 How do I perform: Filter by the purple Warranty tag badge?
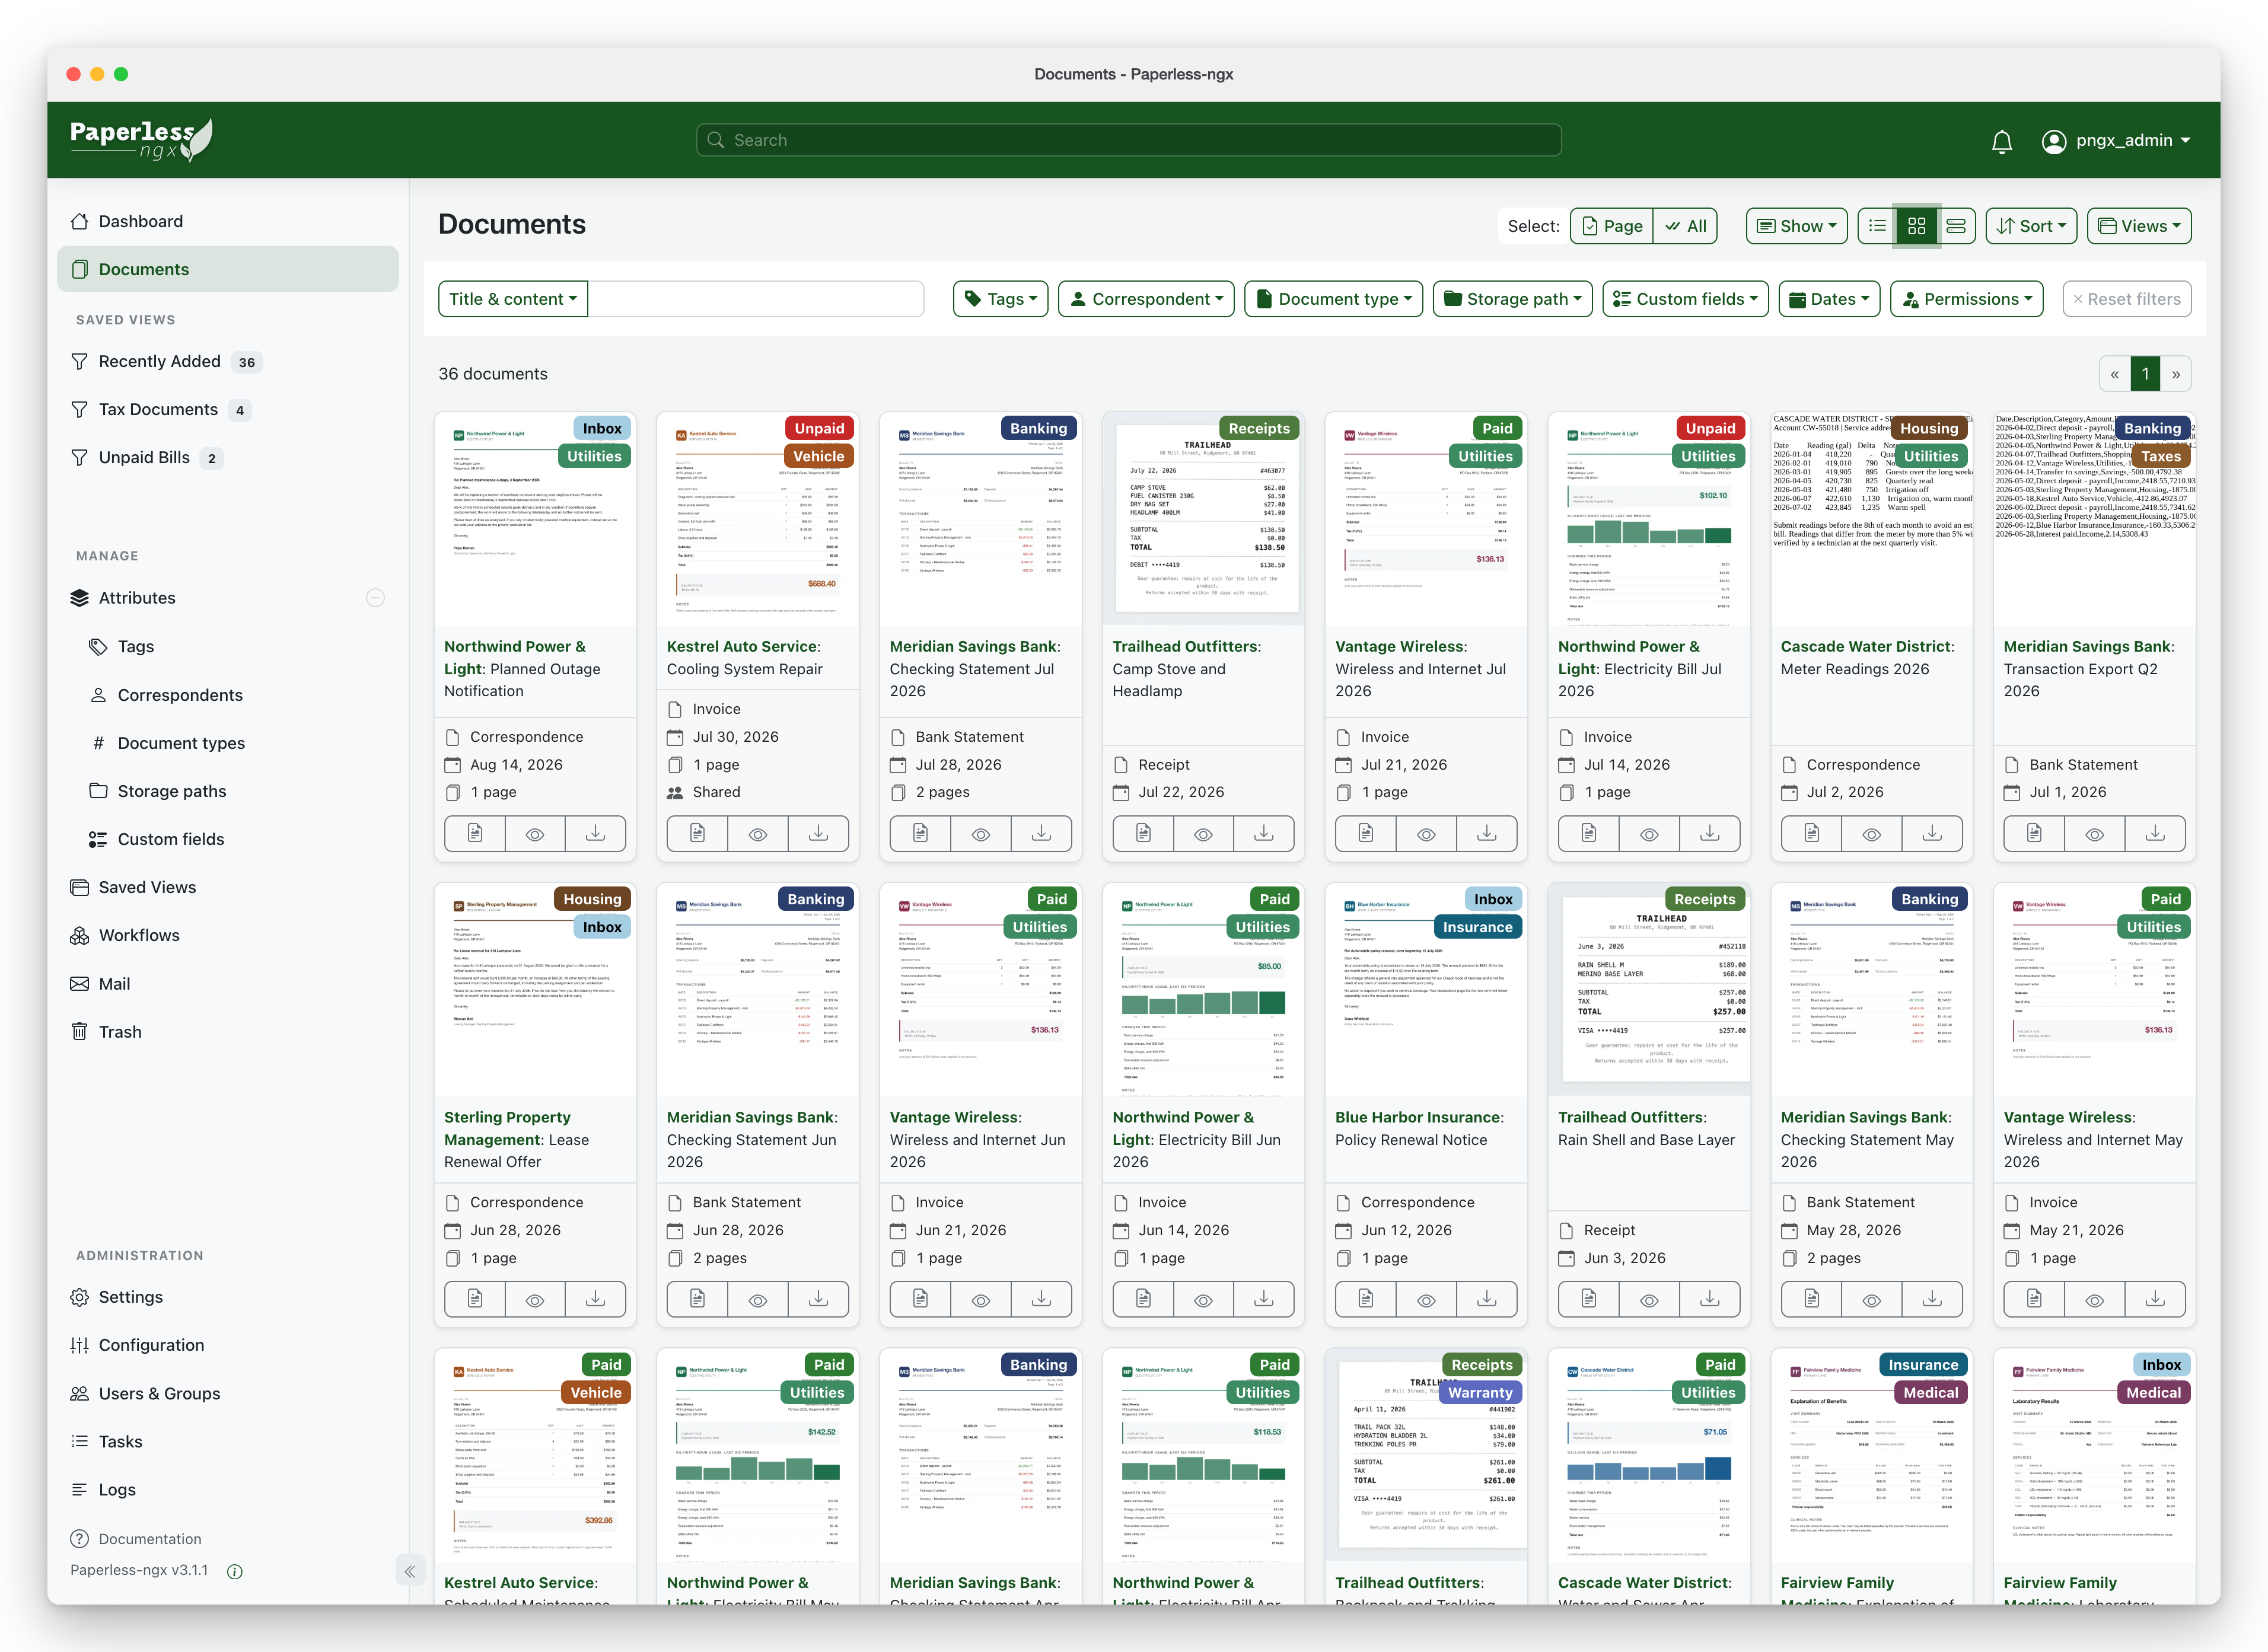[1480, 1392]
